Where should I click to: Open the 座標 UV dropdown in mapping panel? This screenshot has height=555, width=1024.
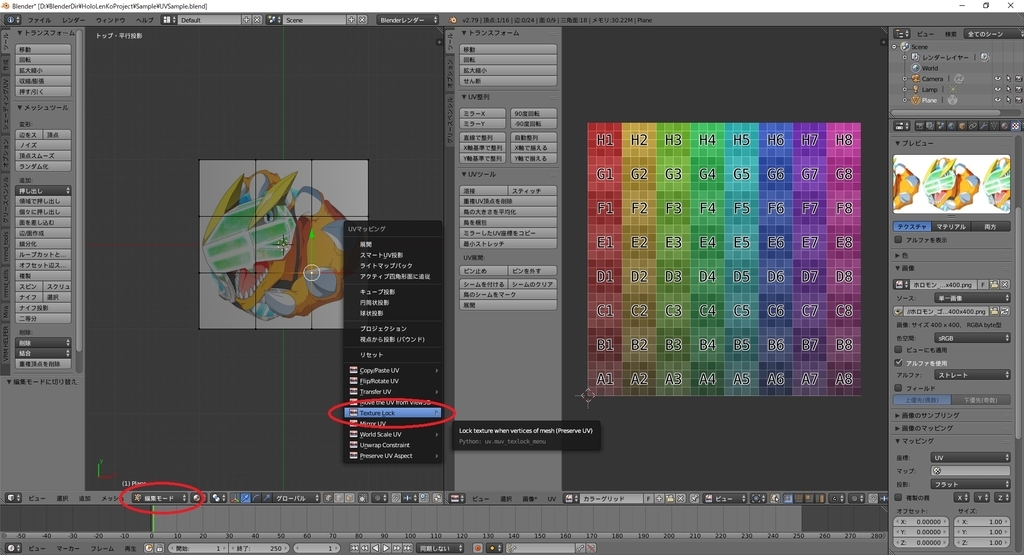(x=972, y=458)
